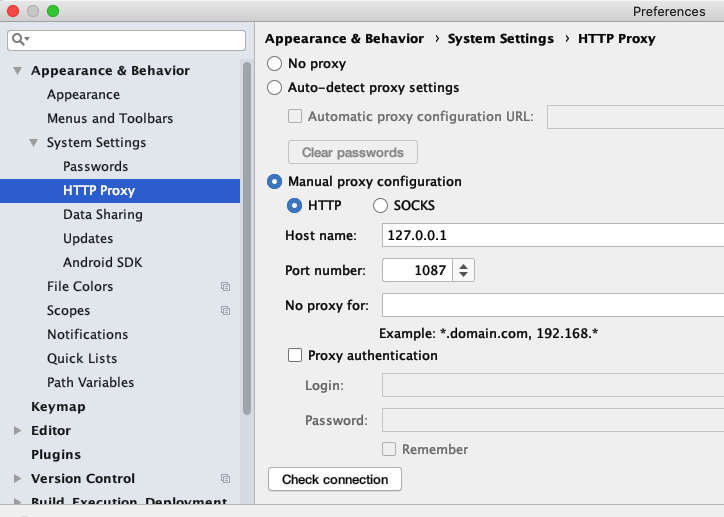Open Notifications settings

88,335
